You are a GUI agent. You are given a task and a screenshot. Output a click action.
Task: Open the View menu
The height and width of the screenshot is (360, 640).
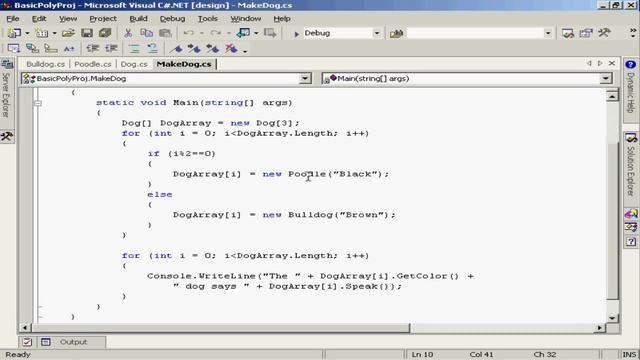pyautogui.click(x=68, y=19)
